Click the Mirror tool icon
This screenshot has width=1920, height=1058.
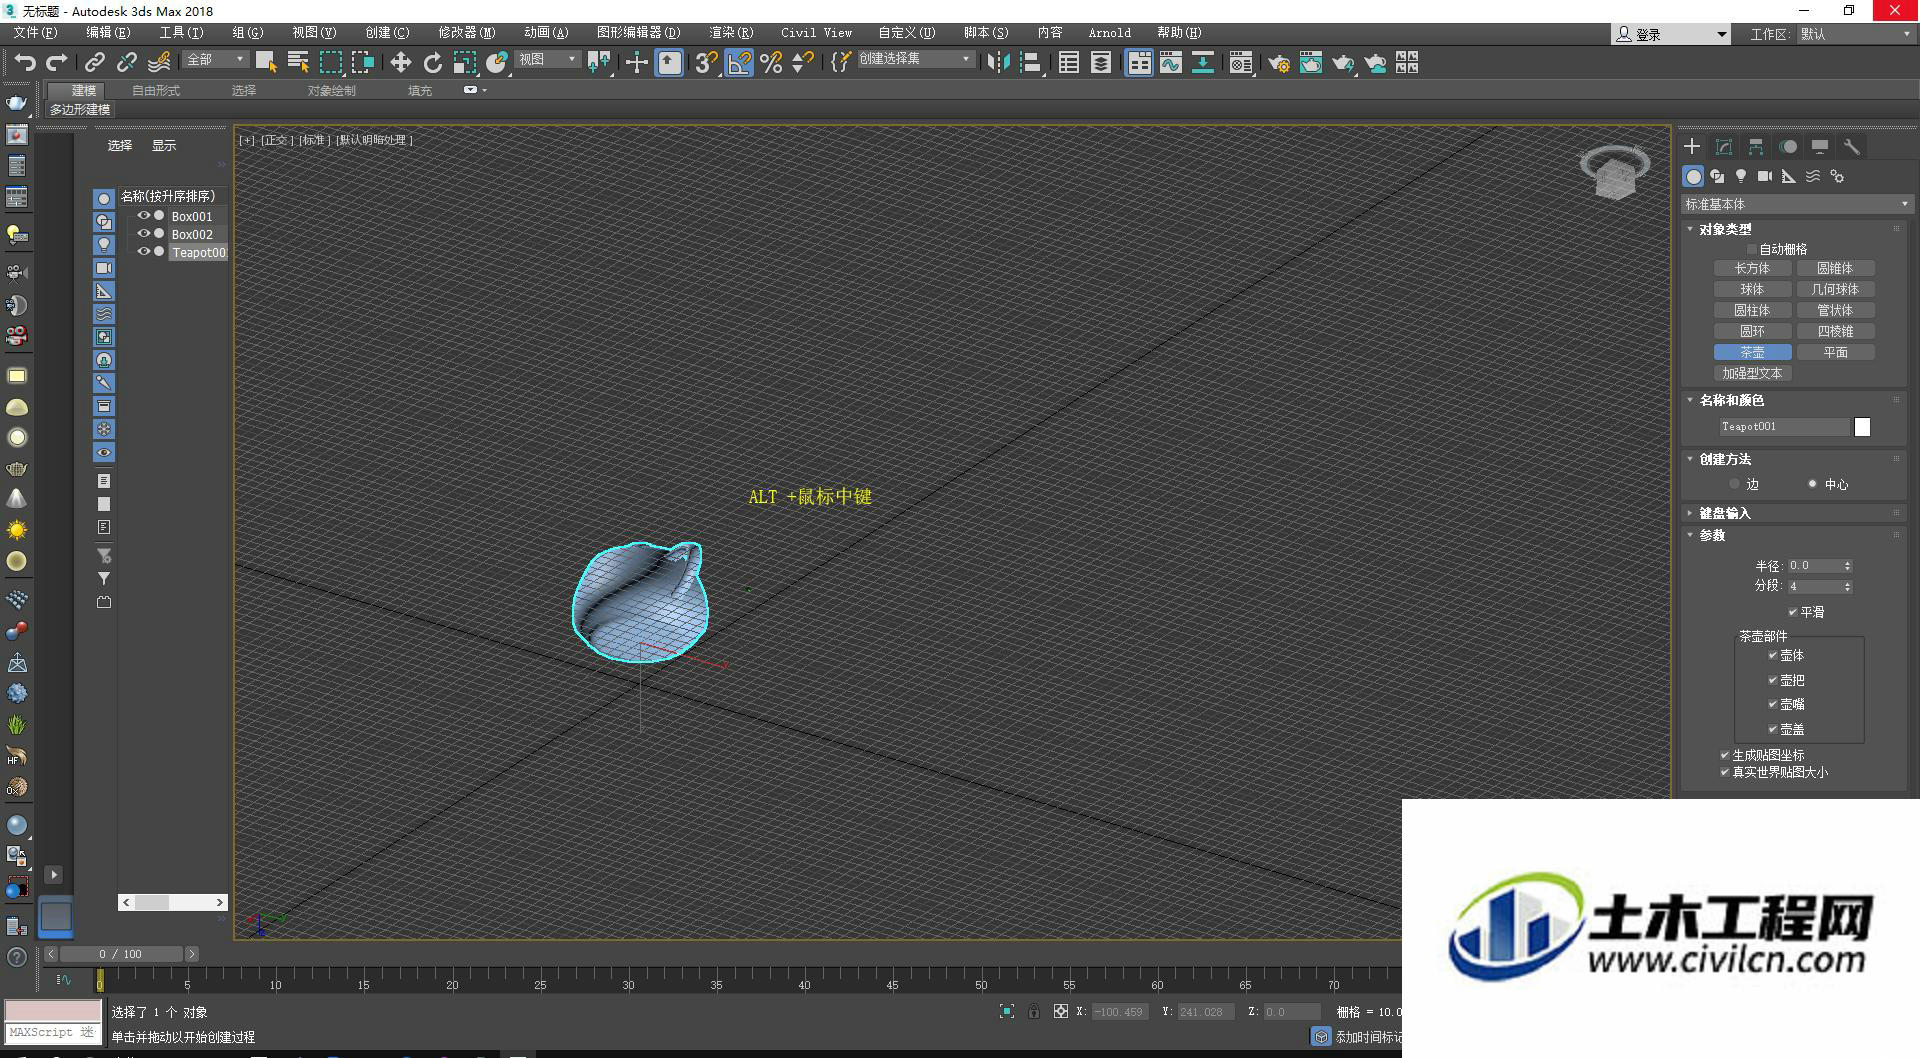click(x=998, y=63)
